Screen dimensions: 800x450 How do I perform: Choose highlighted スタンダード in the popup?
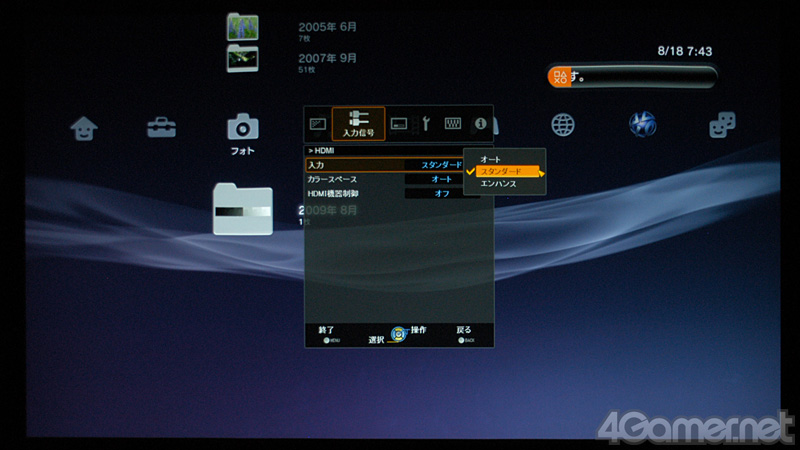508,171
